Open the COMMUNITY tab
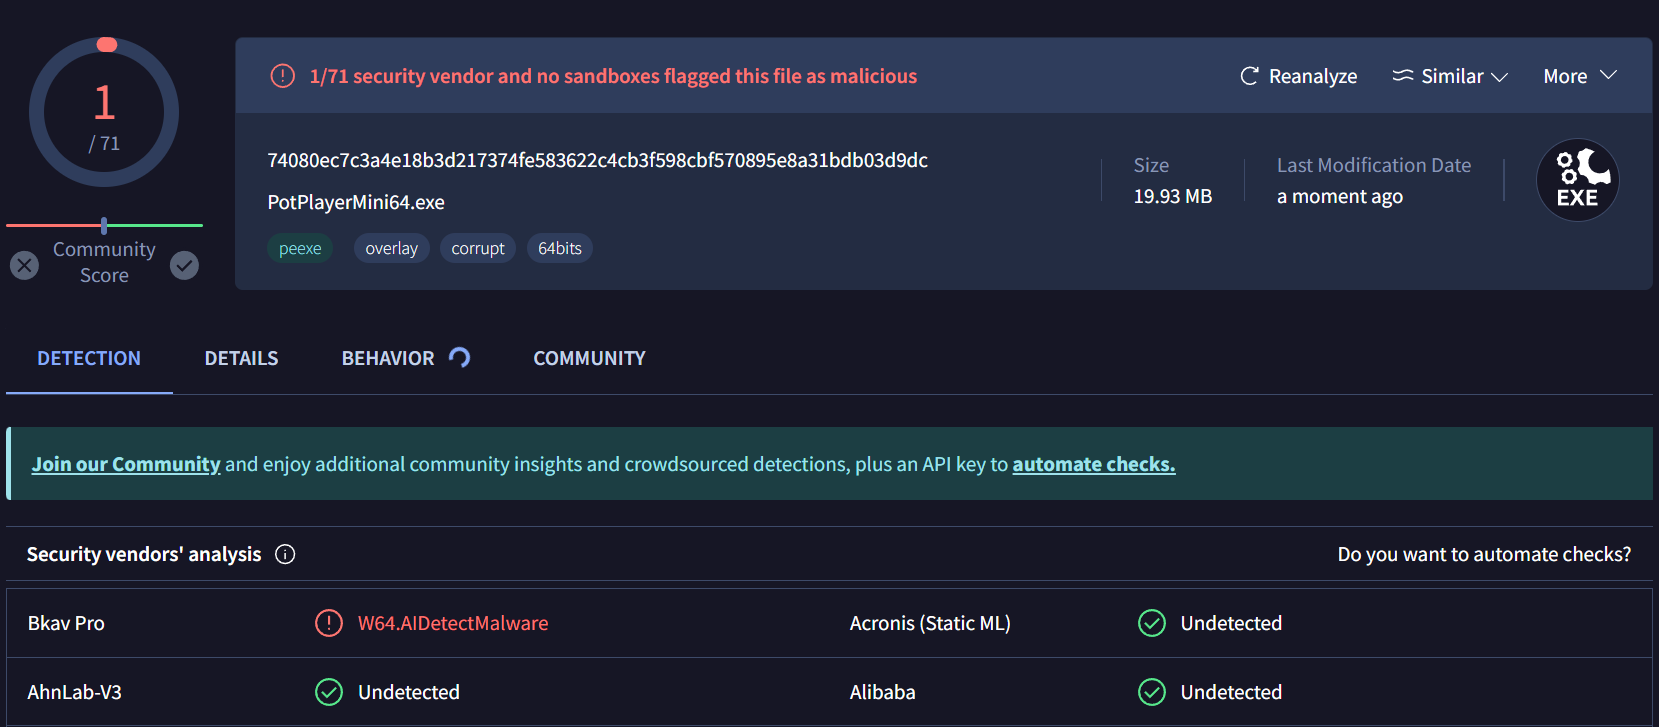This screenshot has width=1659, height=727. click(x=590, y=358)
